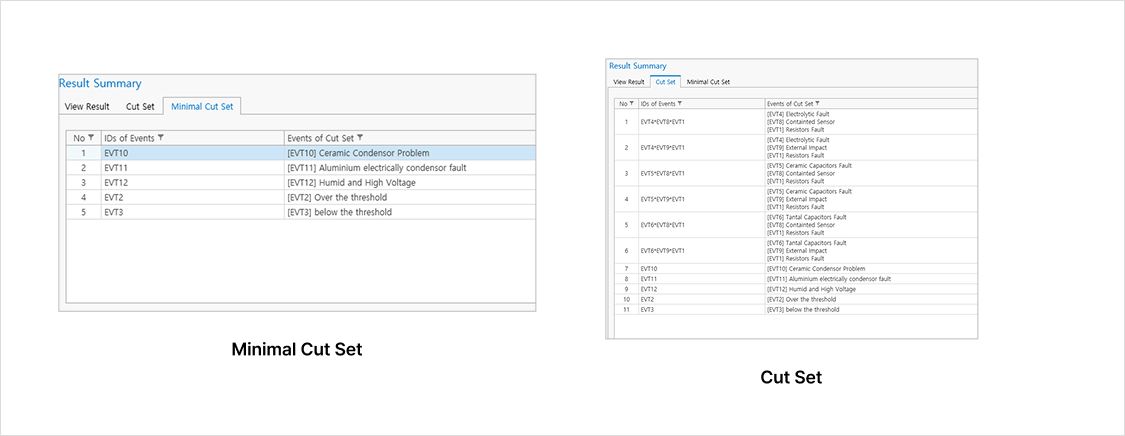Open Events of Cut Set filter in five-row table
1125x436 pixels.
[x=360, y=138]
